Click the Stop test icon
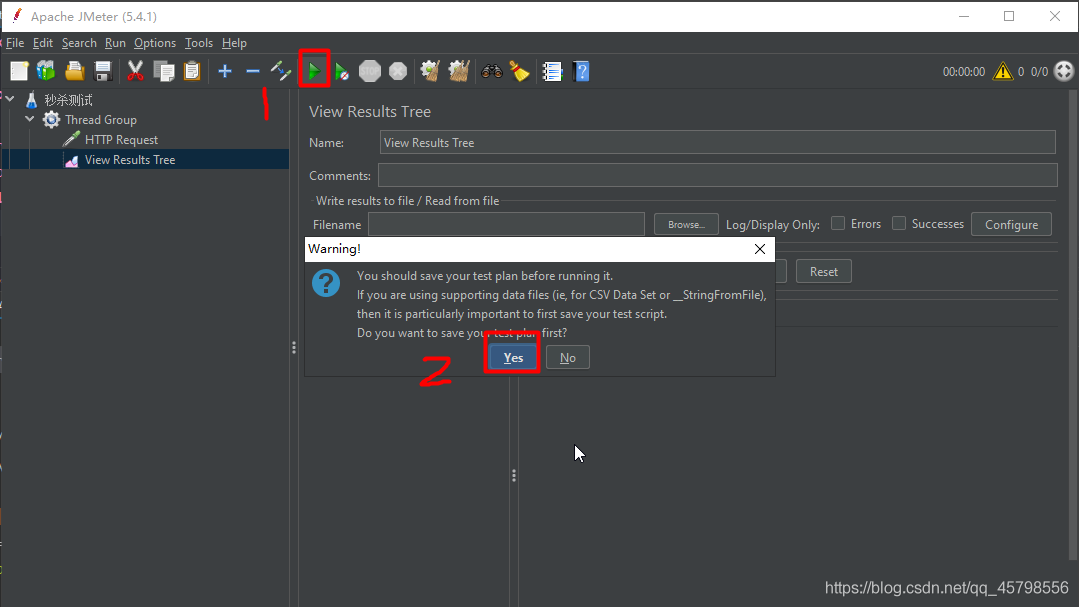This screenshot has width=1079, height=607. (x=370, y=71)
